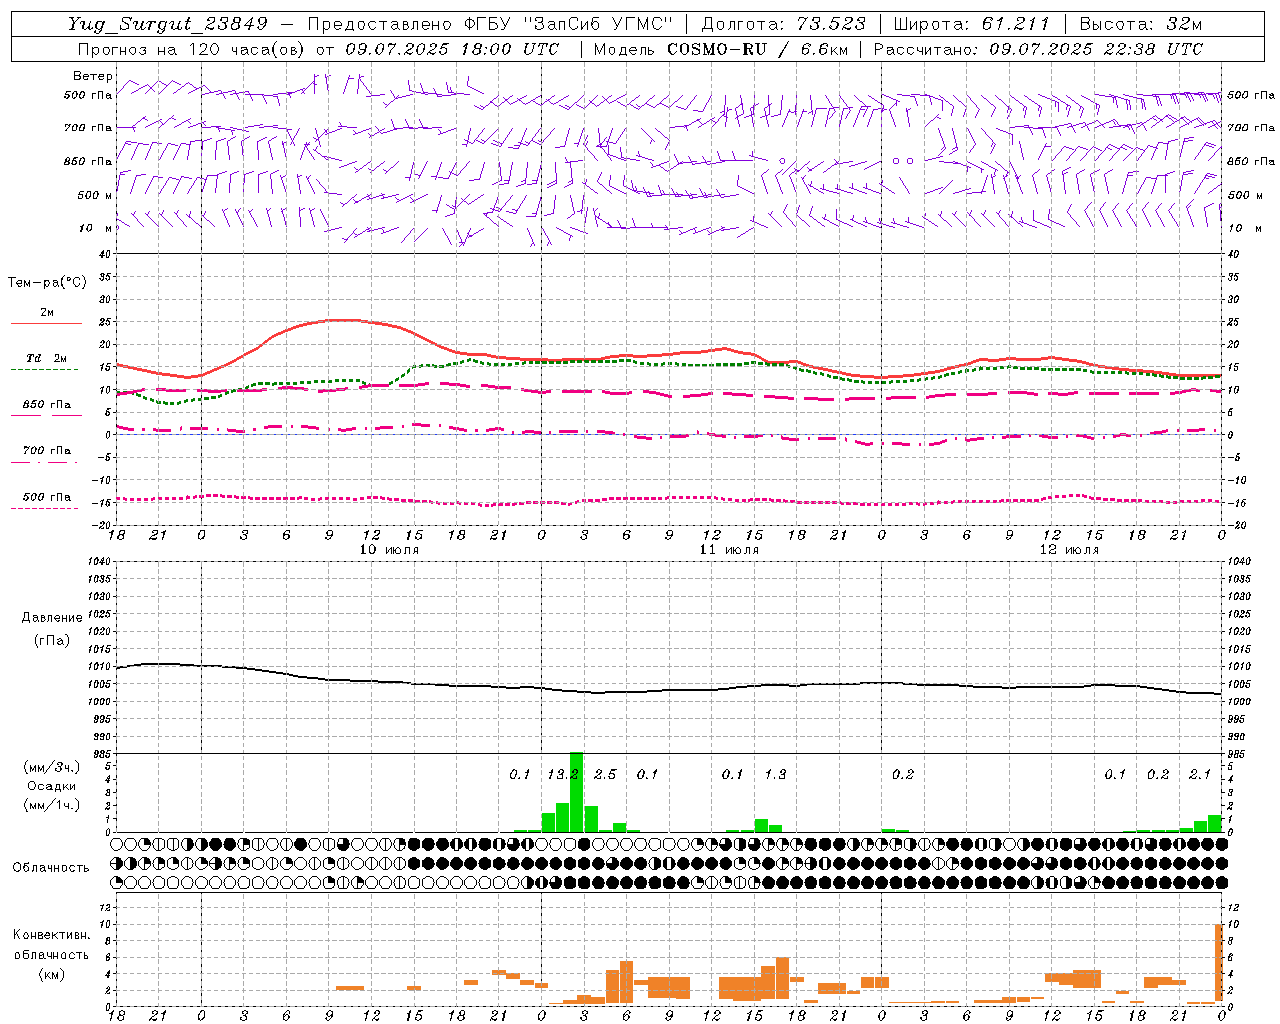Screen dimensions: 1280x1024
Task: Click the 2.1 precipitation amount value
Action: [1200, 774]
